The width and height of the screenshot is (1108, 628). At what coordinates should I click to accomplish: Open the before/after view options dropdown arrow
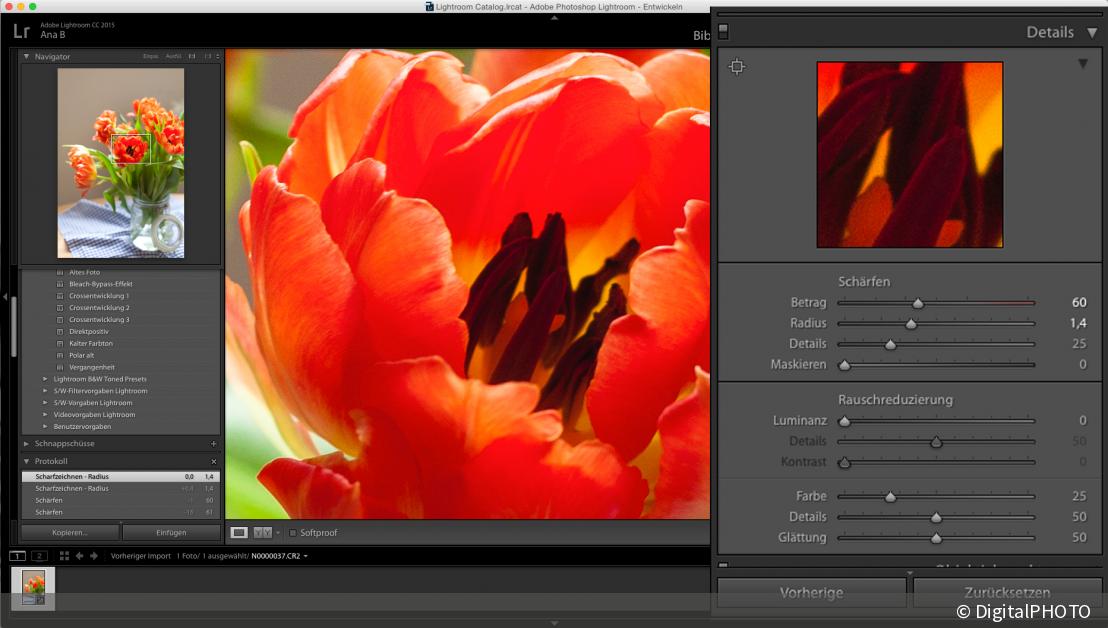[x=278, y=533]
